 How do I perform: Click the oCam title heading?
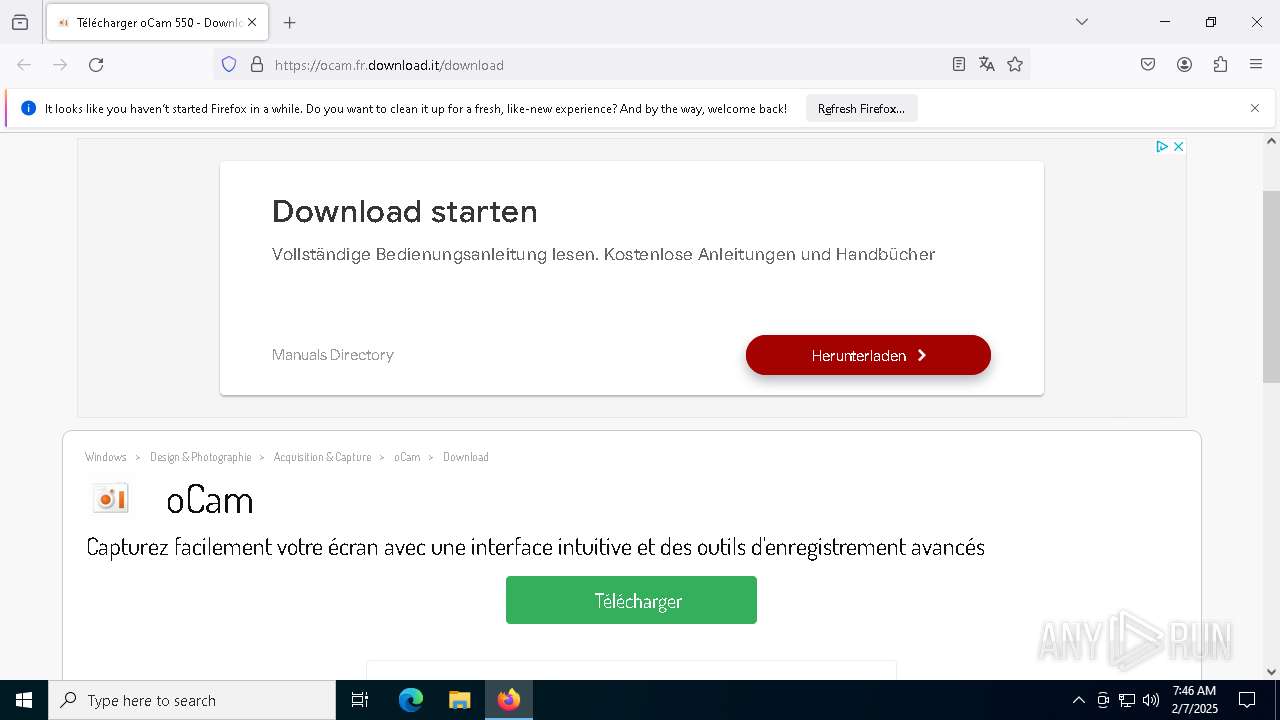pos(210,500)
